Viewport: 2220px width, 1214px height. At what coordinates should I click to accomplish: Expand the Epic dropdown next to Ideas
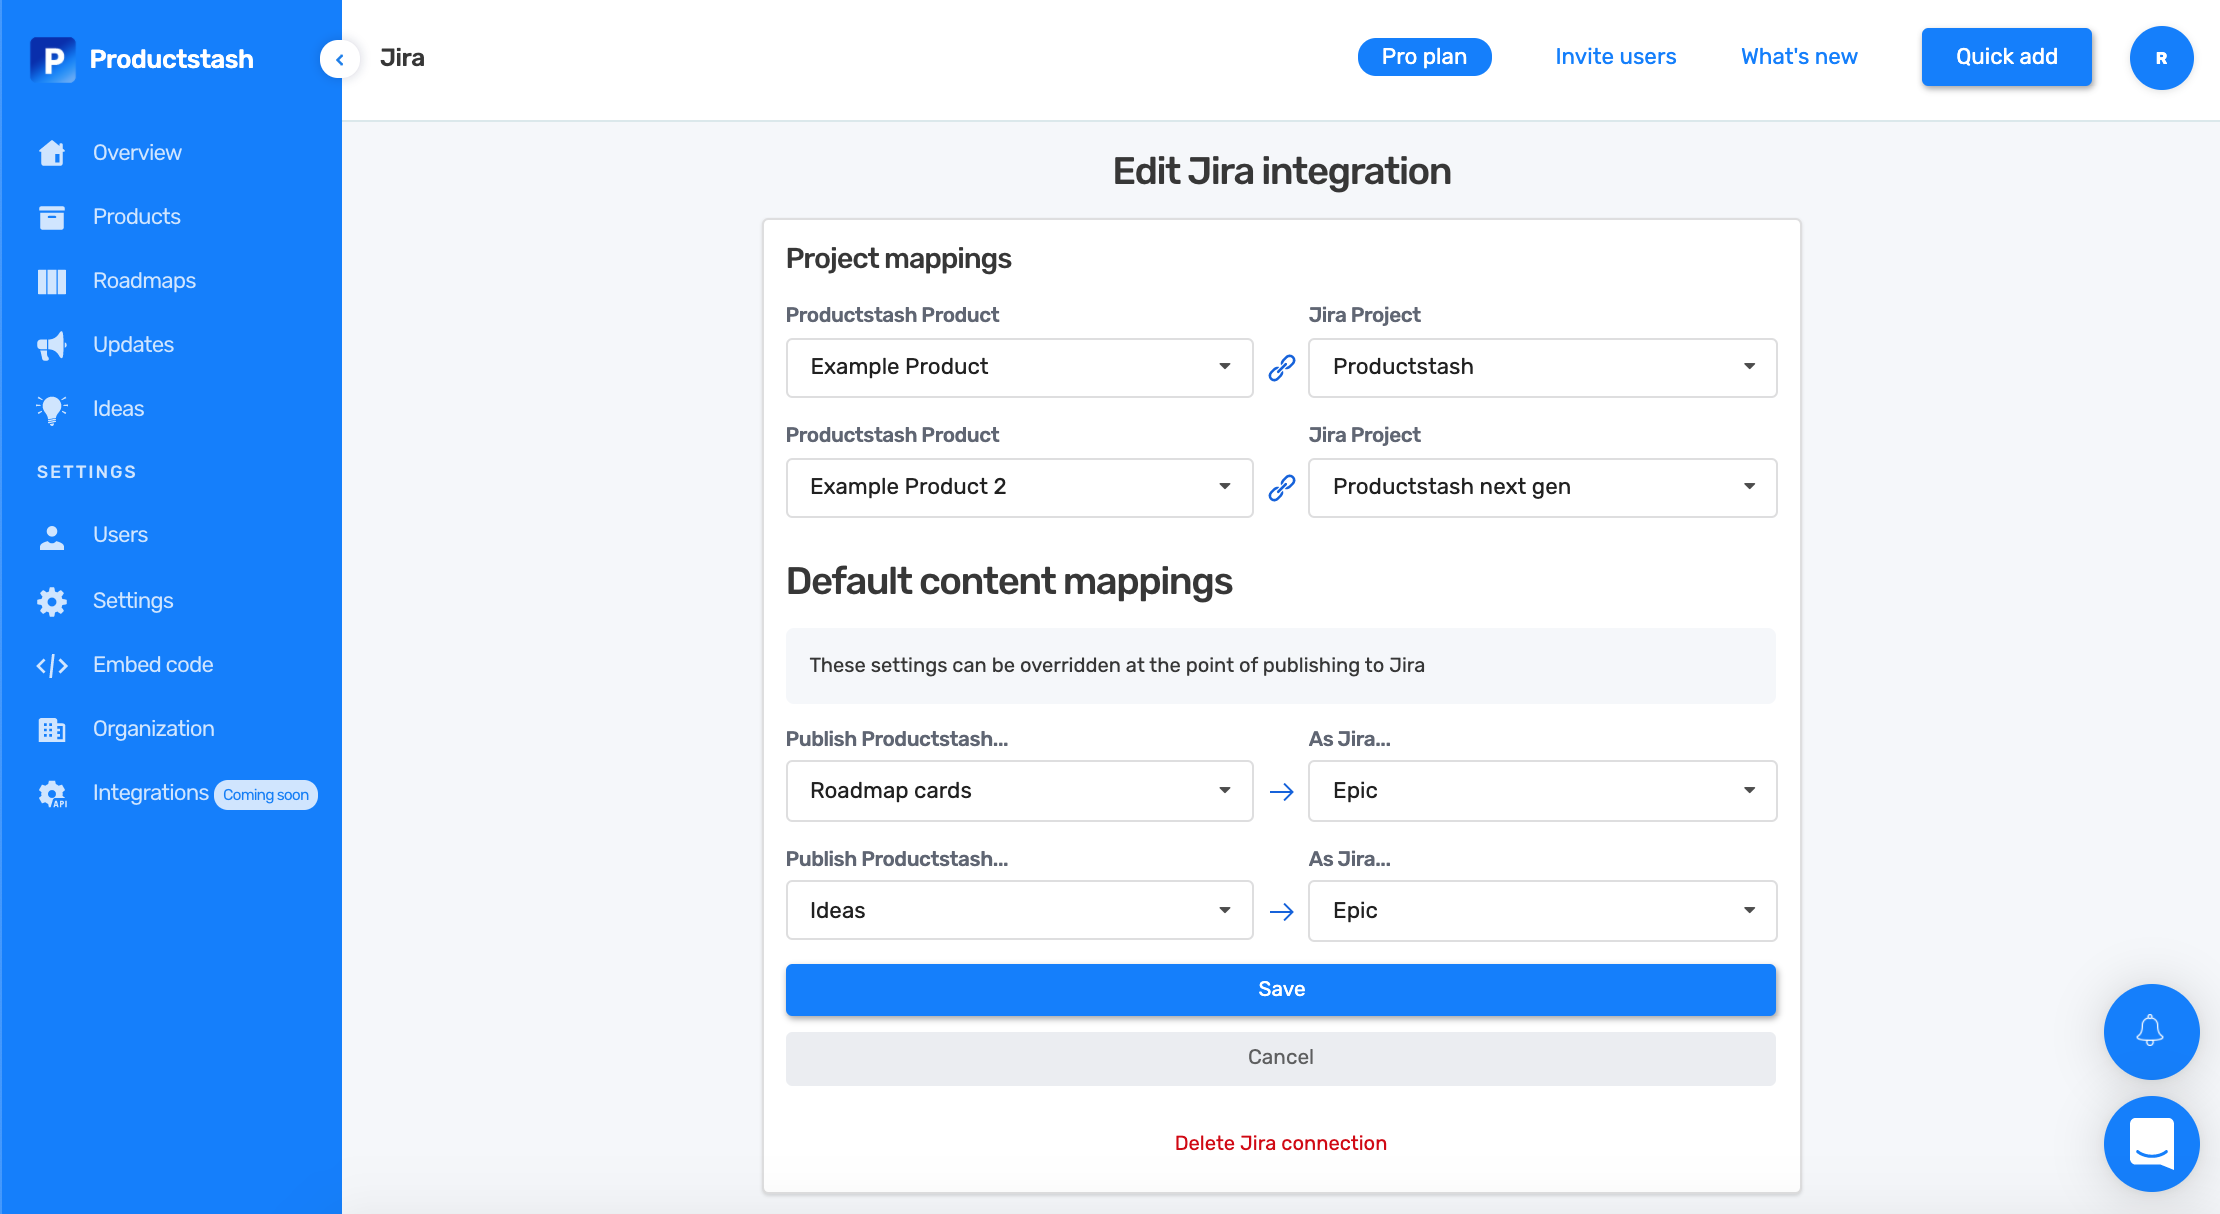(x=1541, y=911)
